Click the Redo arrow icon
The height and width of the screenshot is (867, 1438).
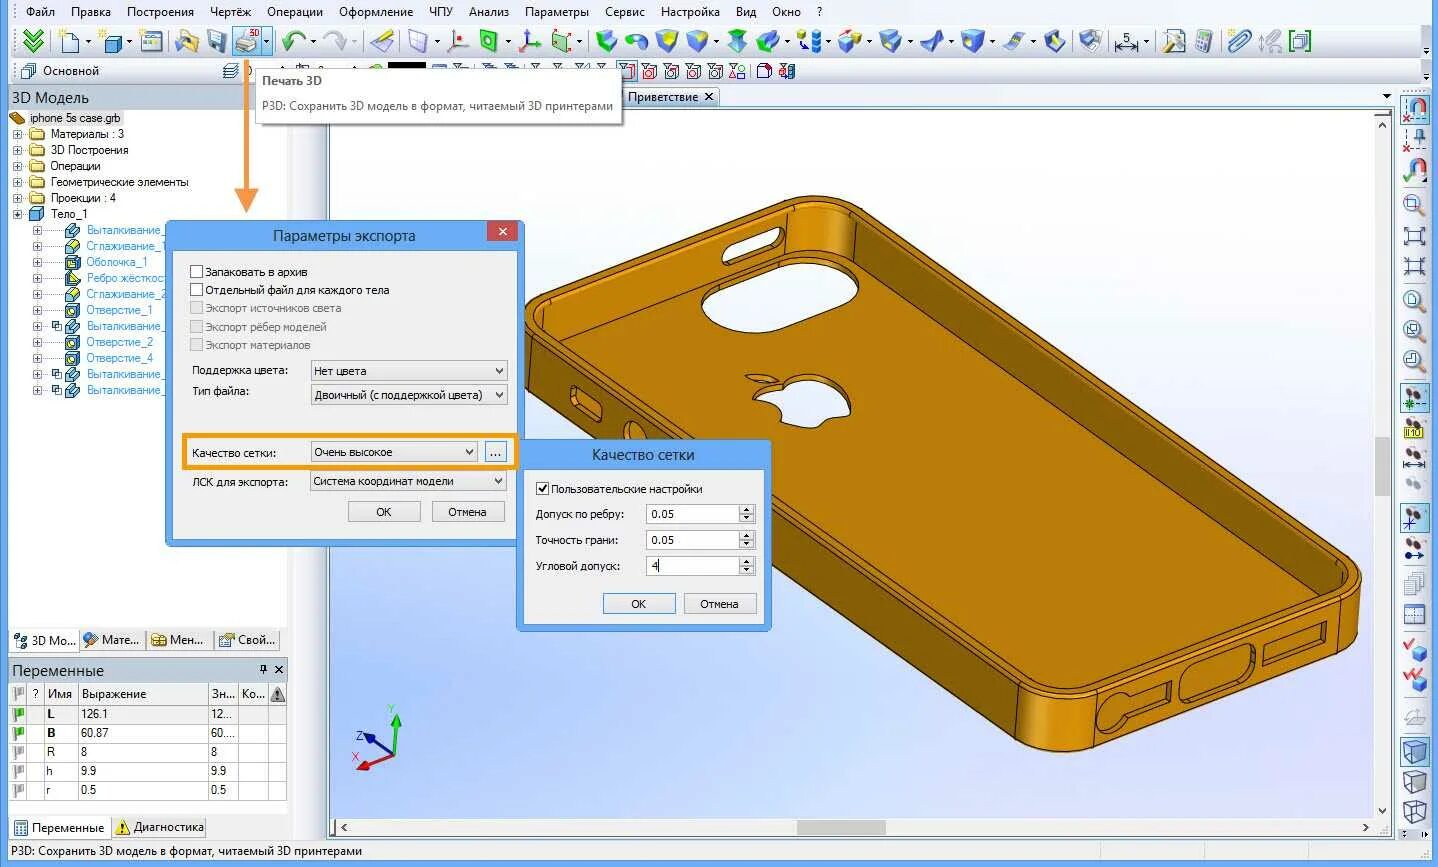(334, 41)
